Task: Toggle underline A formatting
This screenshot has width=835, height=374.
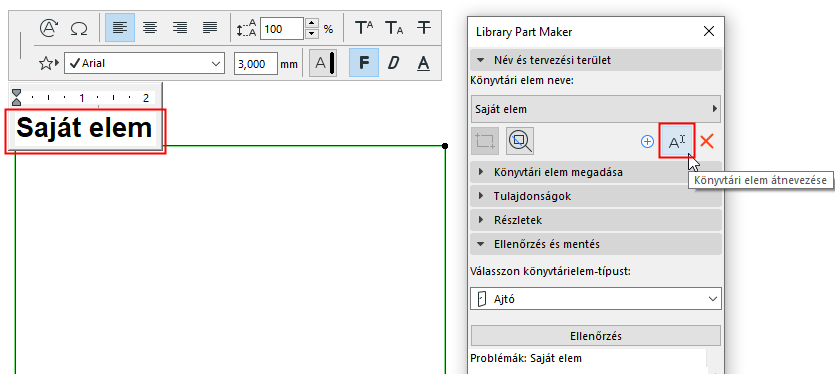Action: (x=423, y=63)
